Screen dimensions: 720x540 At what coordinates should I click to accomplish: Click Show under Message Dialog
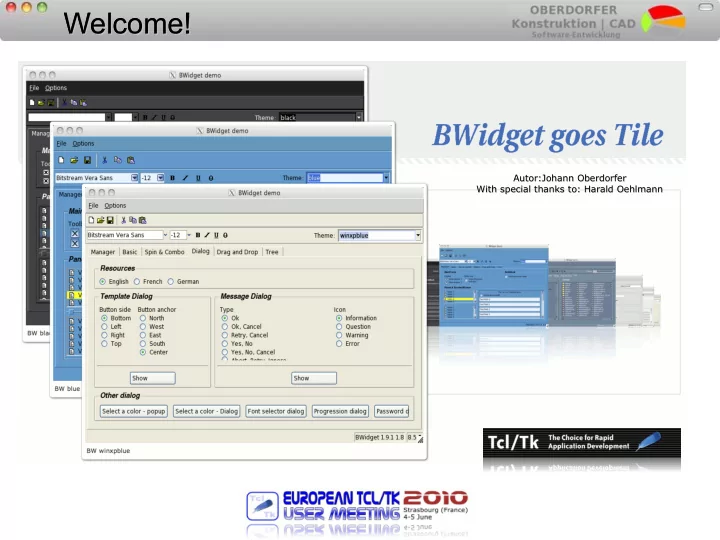coord(314,378)
